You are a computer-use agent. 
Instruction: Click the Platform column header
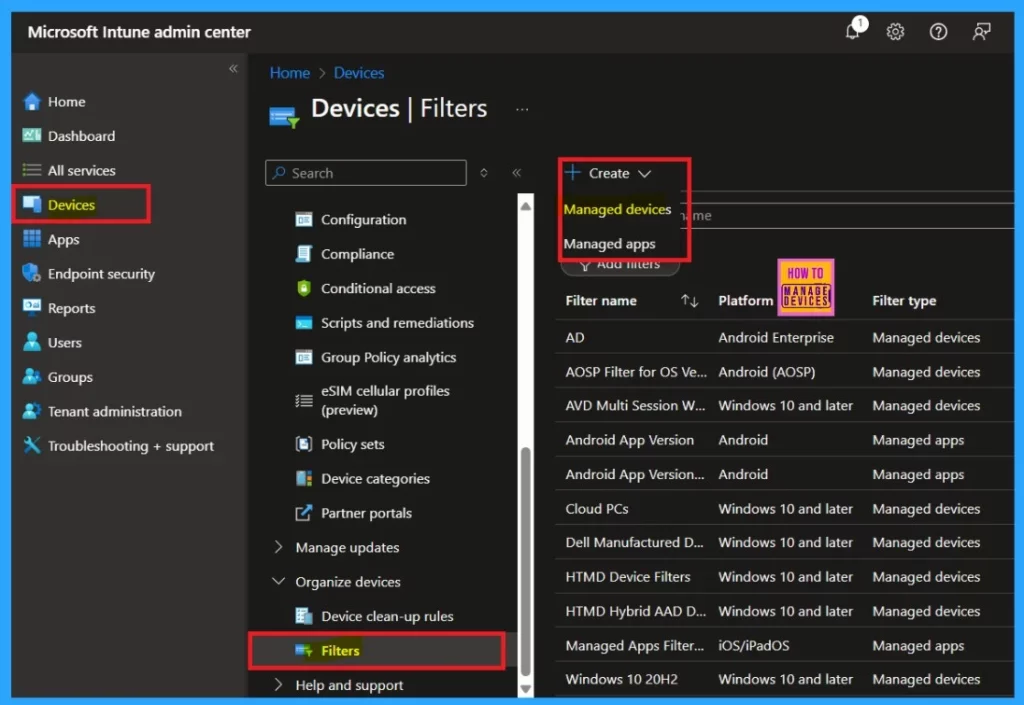pos(745,301)
